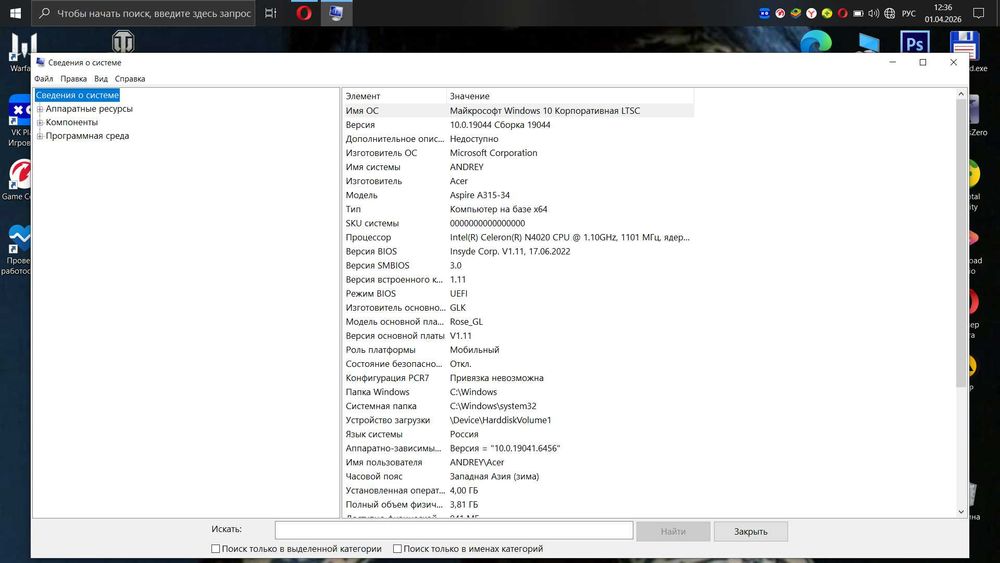Expand the Программная среда node
The image size is (1000, 563).
point(40,136)
